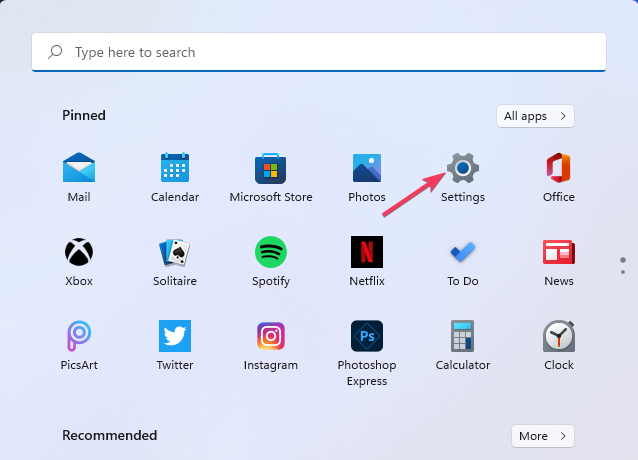Open Instagram from pinned apps
This screenshot has height=460, width=638.
271,336
